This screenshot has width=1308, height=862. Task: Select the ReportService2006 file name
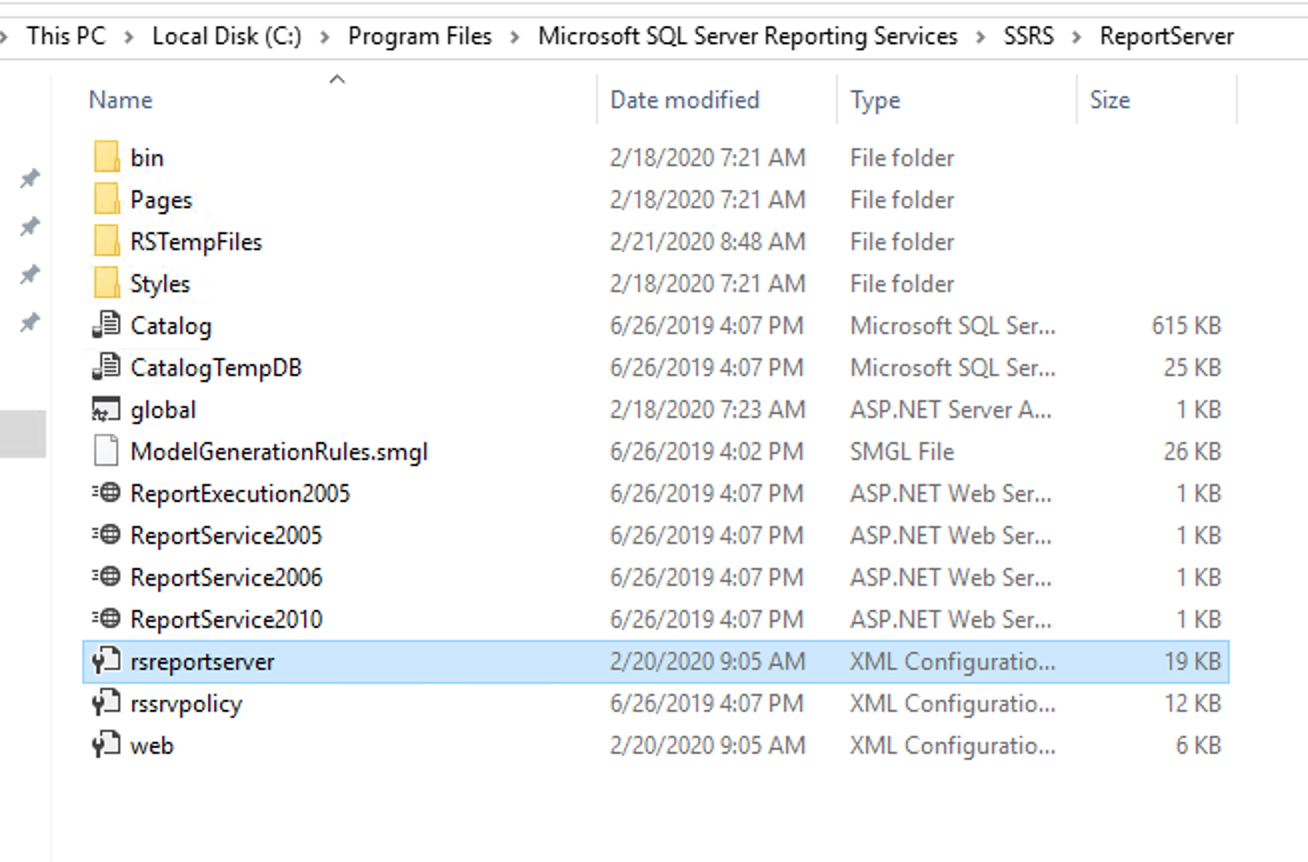[x=226, y=578]
